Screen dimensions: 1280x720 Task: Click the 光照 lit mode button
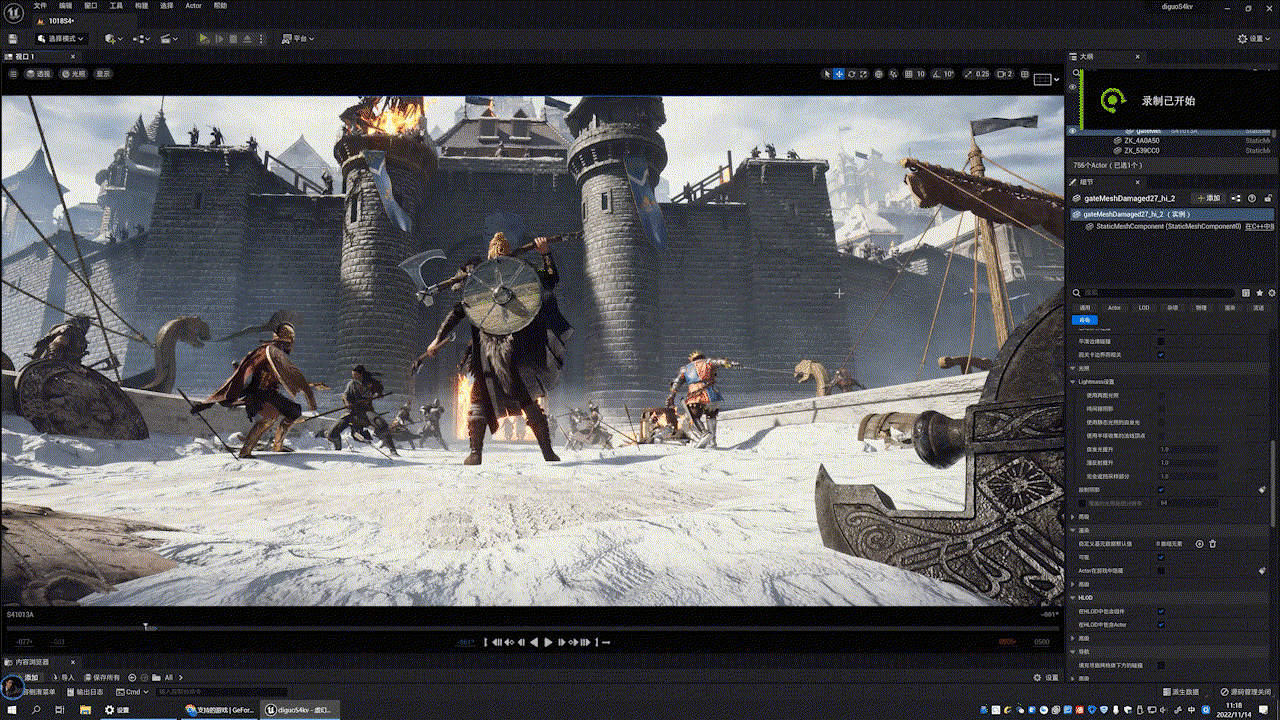tap(73, 73)
